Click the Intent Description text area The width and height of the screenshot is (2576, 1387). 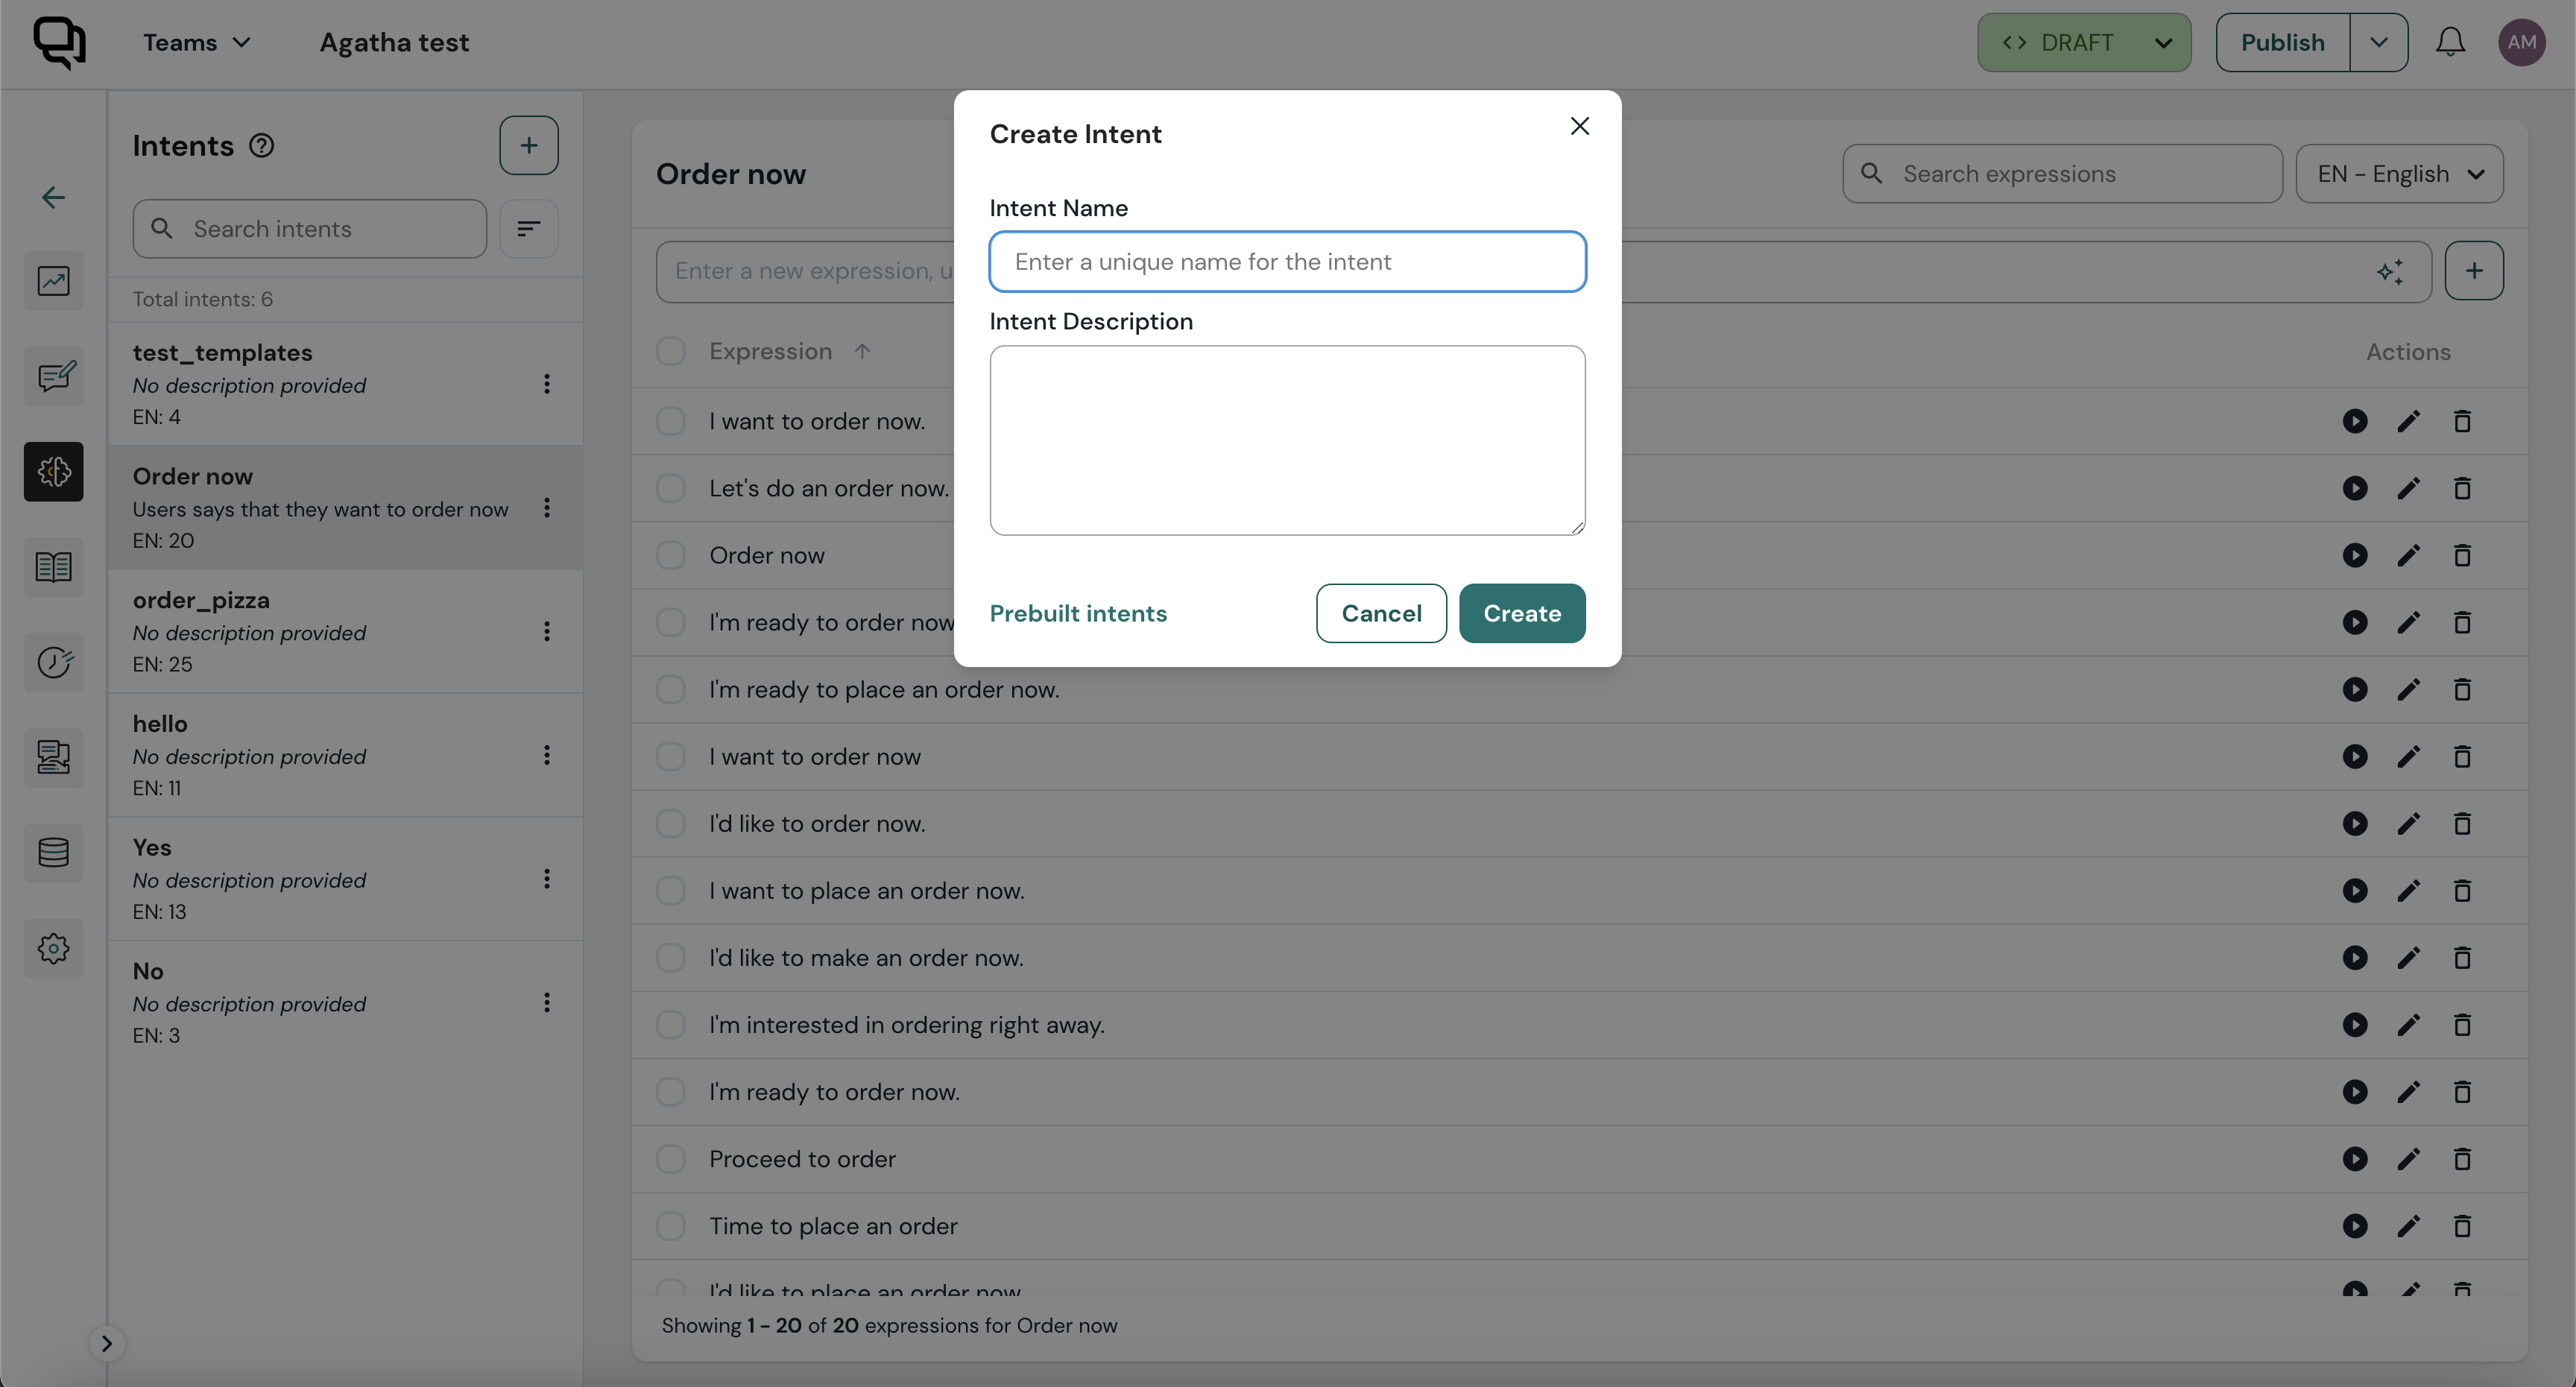click(1287, 440)
